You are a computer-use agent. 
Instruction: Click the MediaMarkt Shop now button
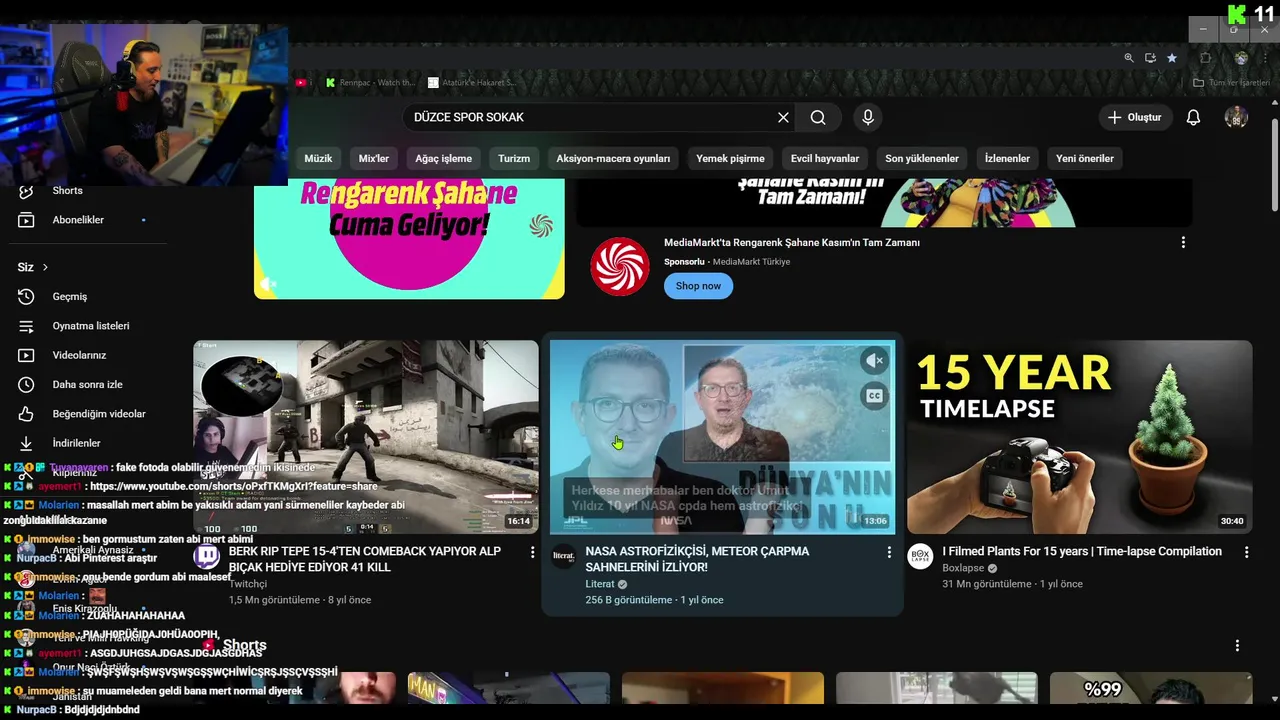[x=698, y=286]
